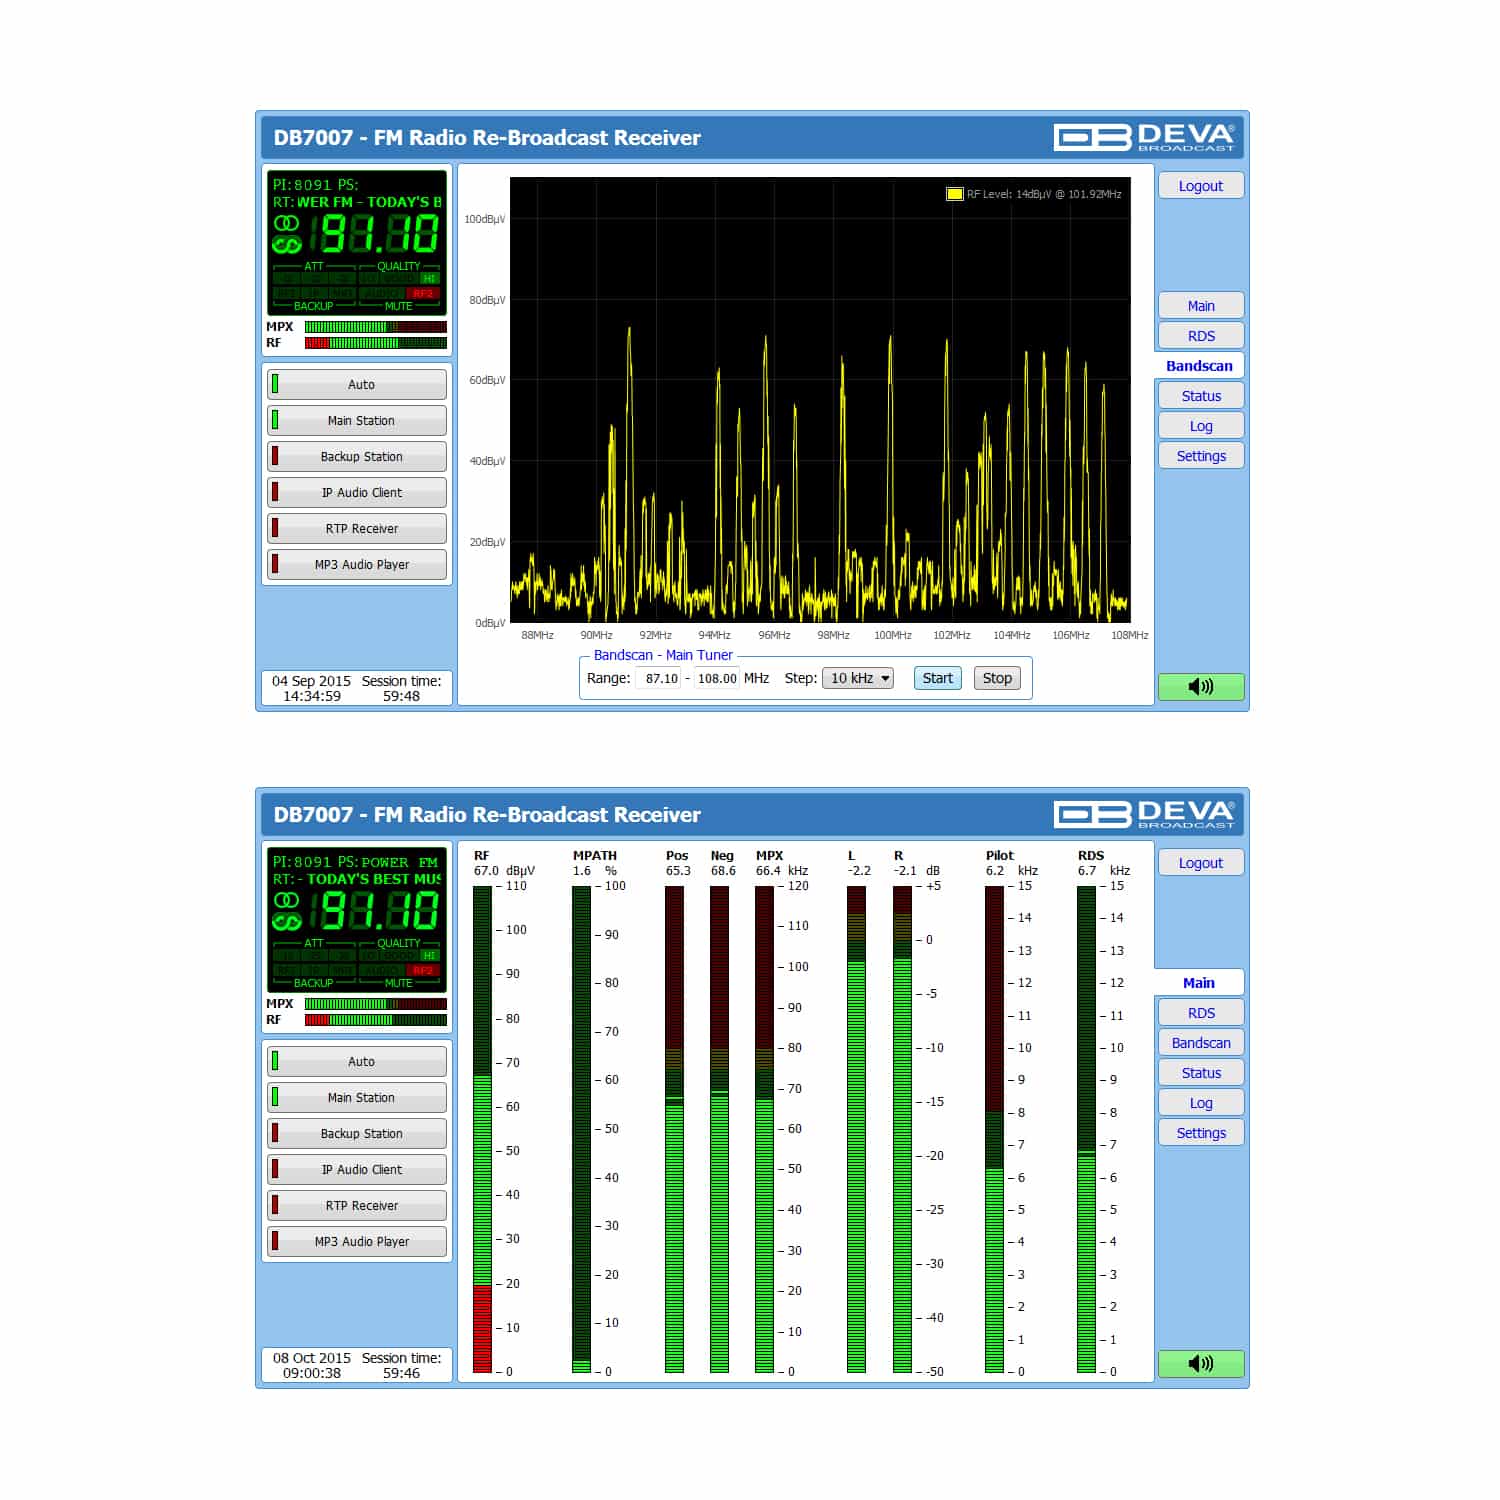Click the RF dBµV vertical meter
The height and width of the screenshot is (1500, 1500).
482,1129
